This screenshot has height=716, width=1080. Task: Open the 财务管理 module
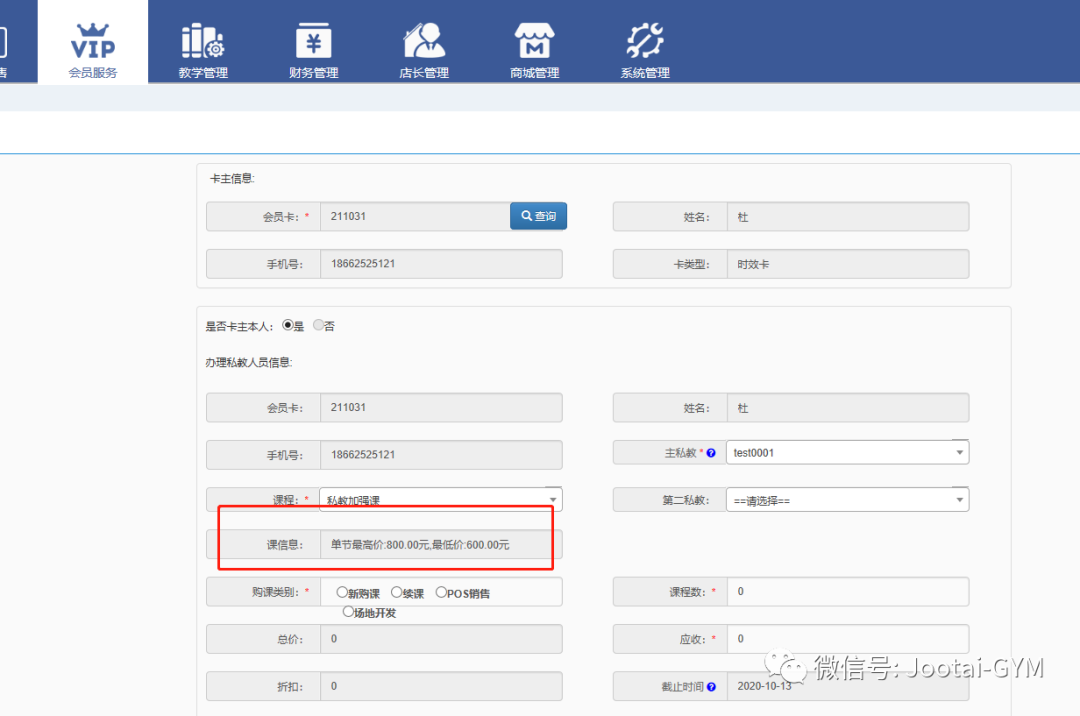pos(313,45)
